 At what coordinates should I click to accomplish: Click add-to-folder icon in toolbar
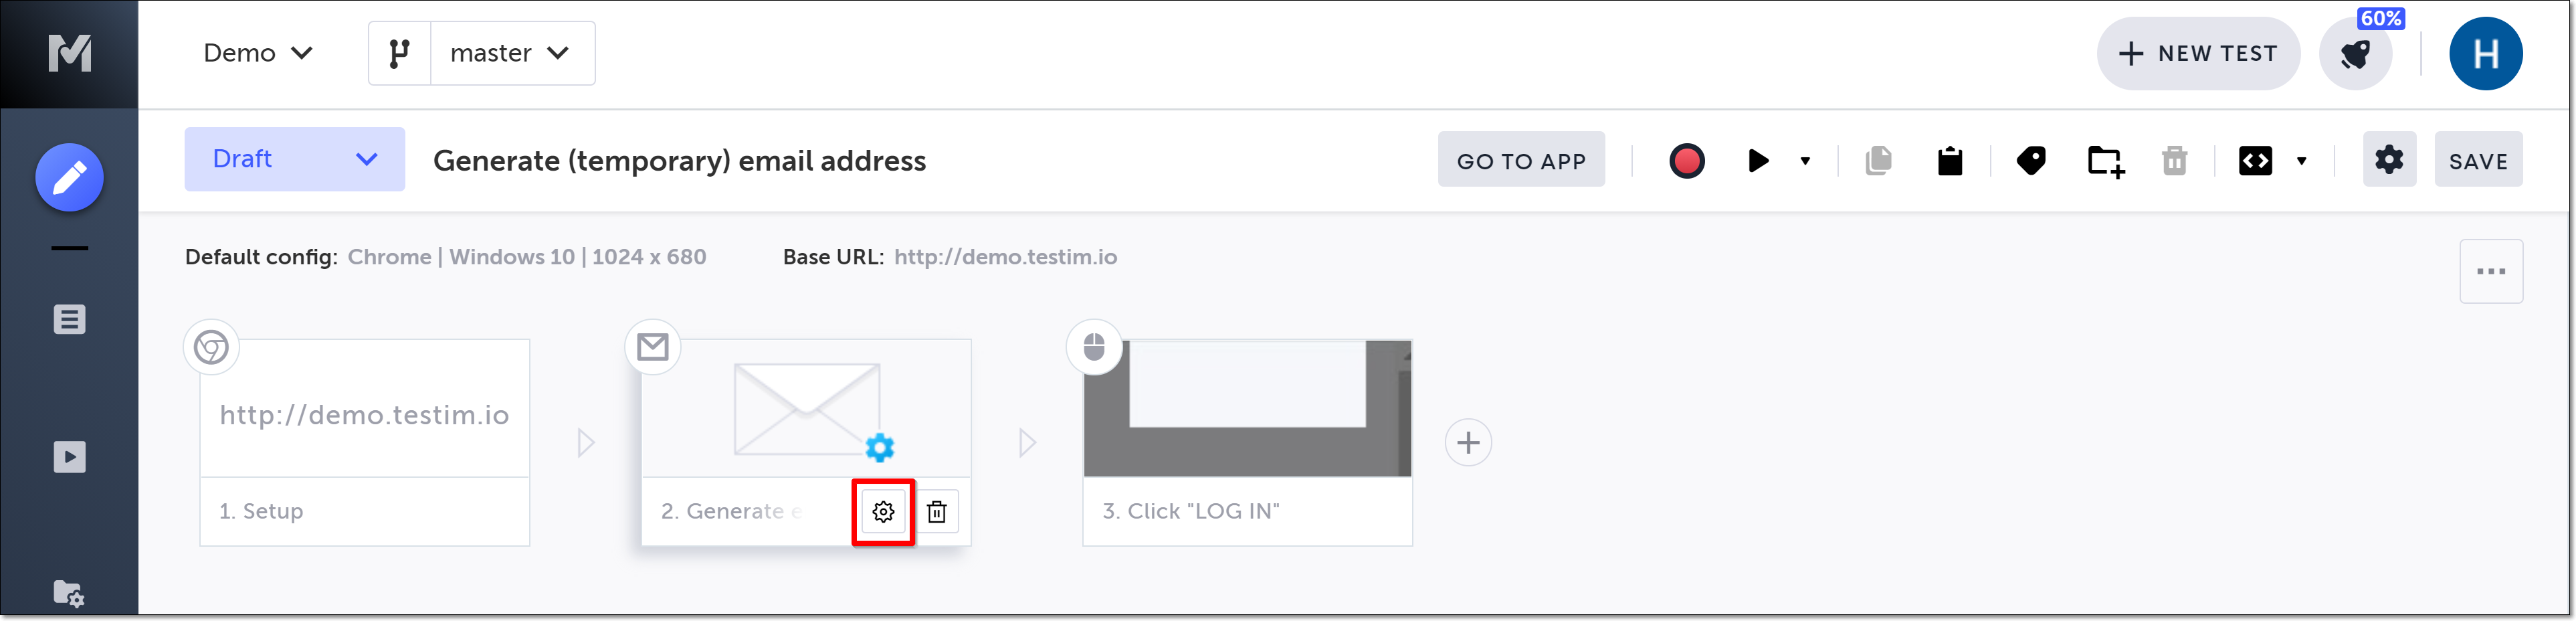2105,161
